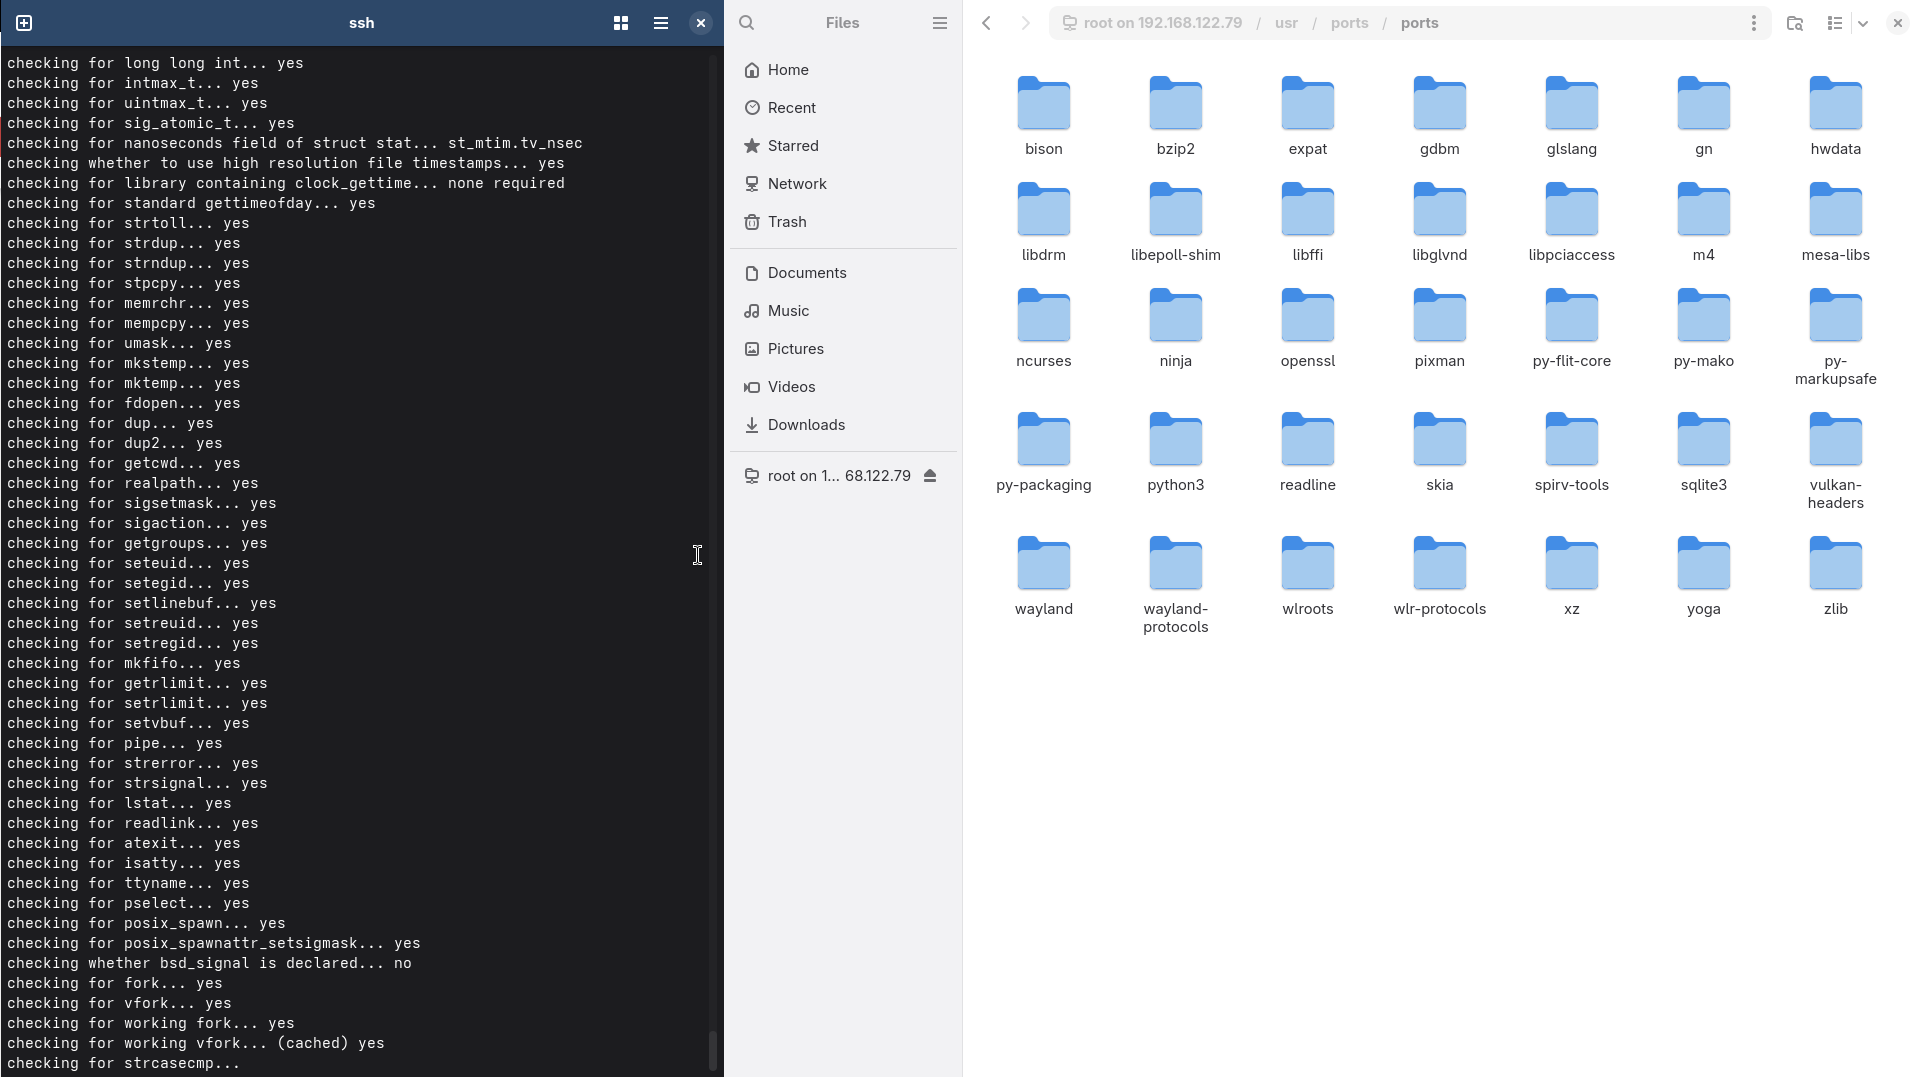Select Trash in the sidebar
Screen dimensions: 1911x1077
786,222
